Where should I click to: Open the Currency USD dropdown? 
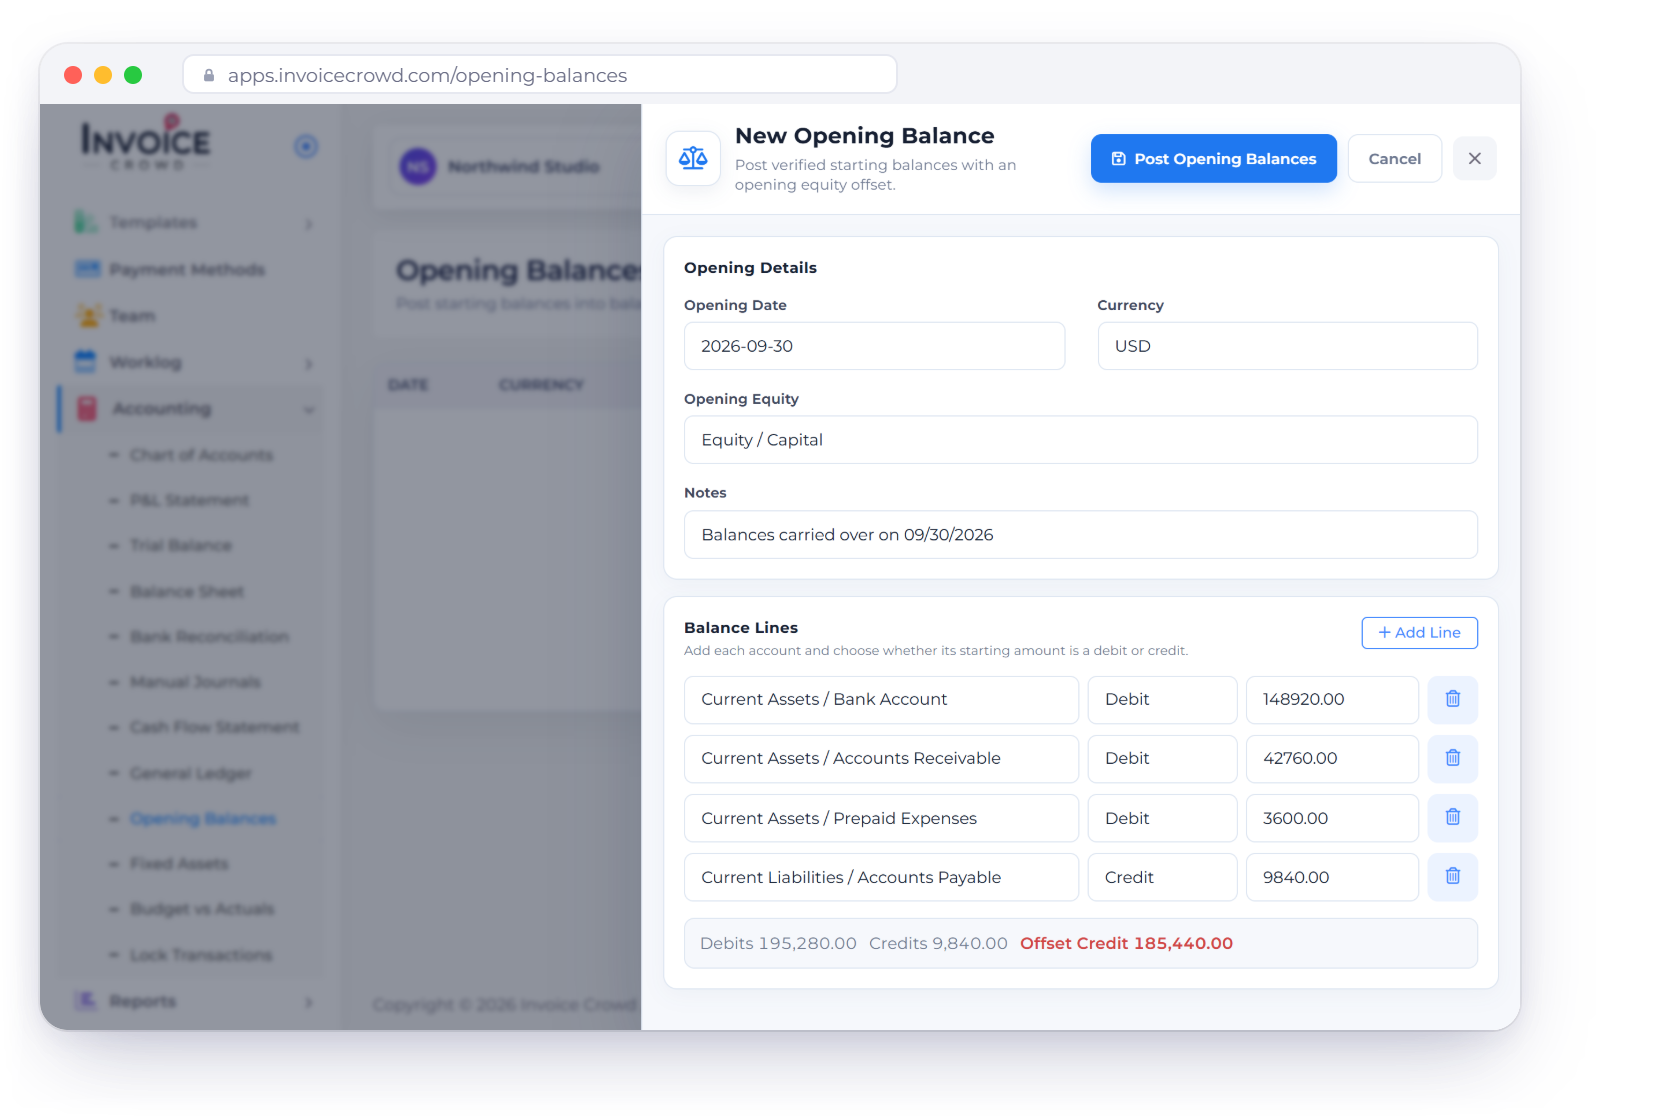[x=1287, y=346]
